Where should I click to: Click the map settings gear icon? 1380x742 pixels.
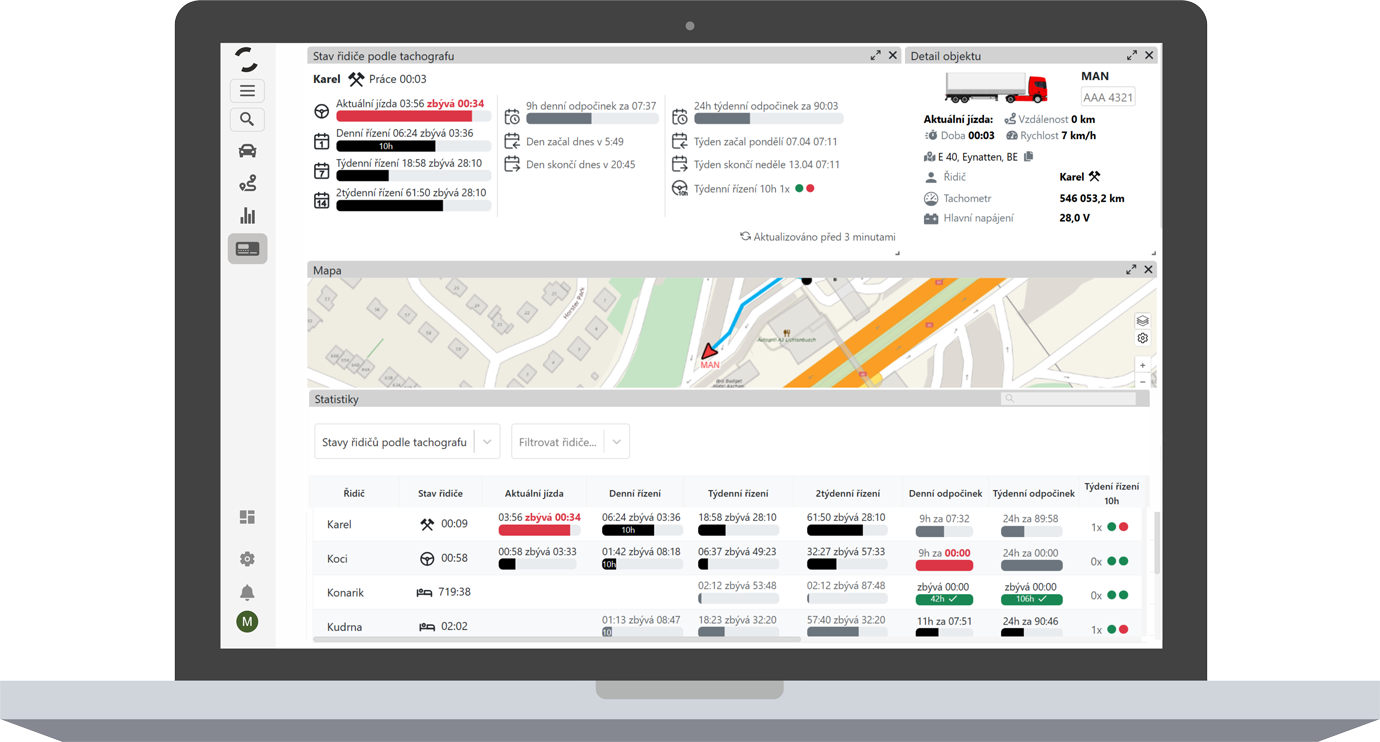pos(1142,339)
